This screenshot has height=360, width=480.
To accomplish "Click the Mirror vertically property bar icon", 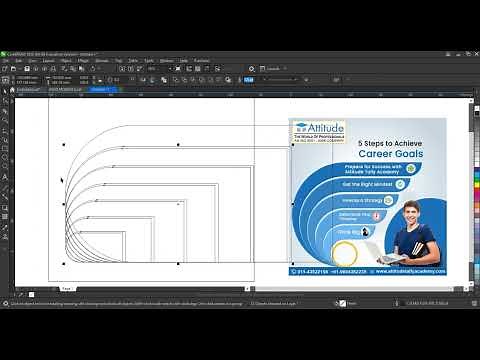I will click(152, 80).
